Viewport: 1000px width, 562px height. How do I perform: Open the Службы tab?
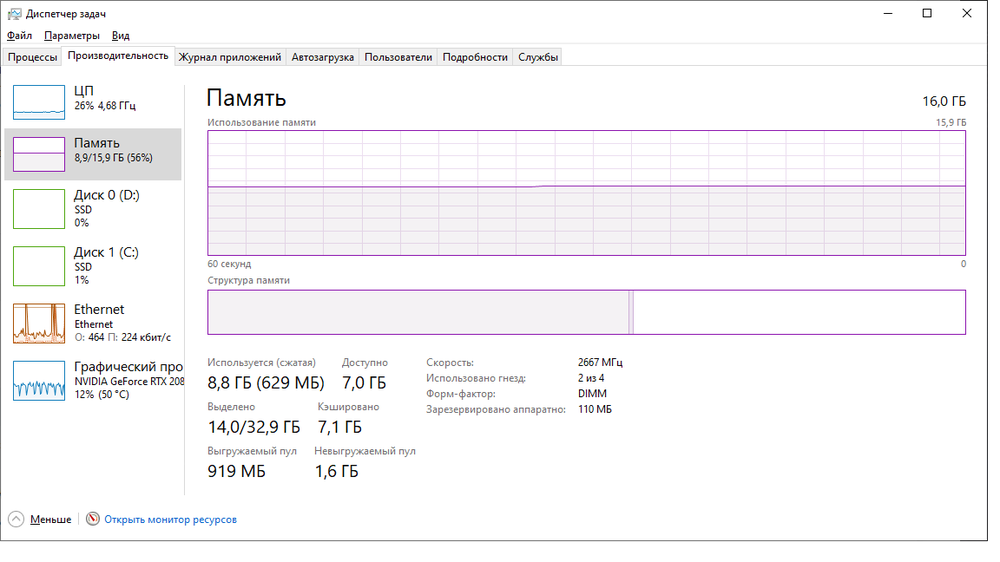(x=538, y=57)
